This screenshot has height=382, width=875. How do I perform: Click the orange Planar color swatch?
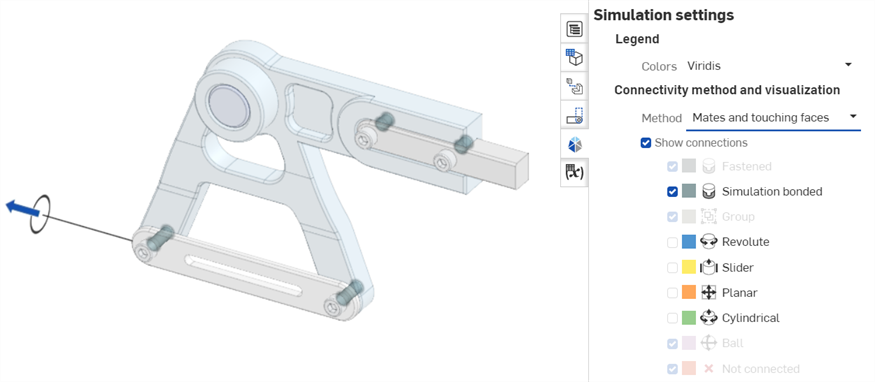coord(689,292)
